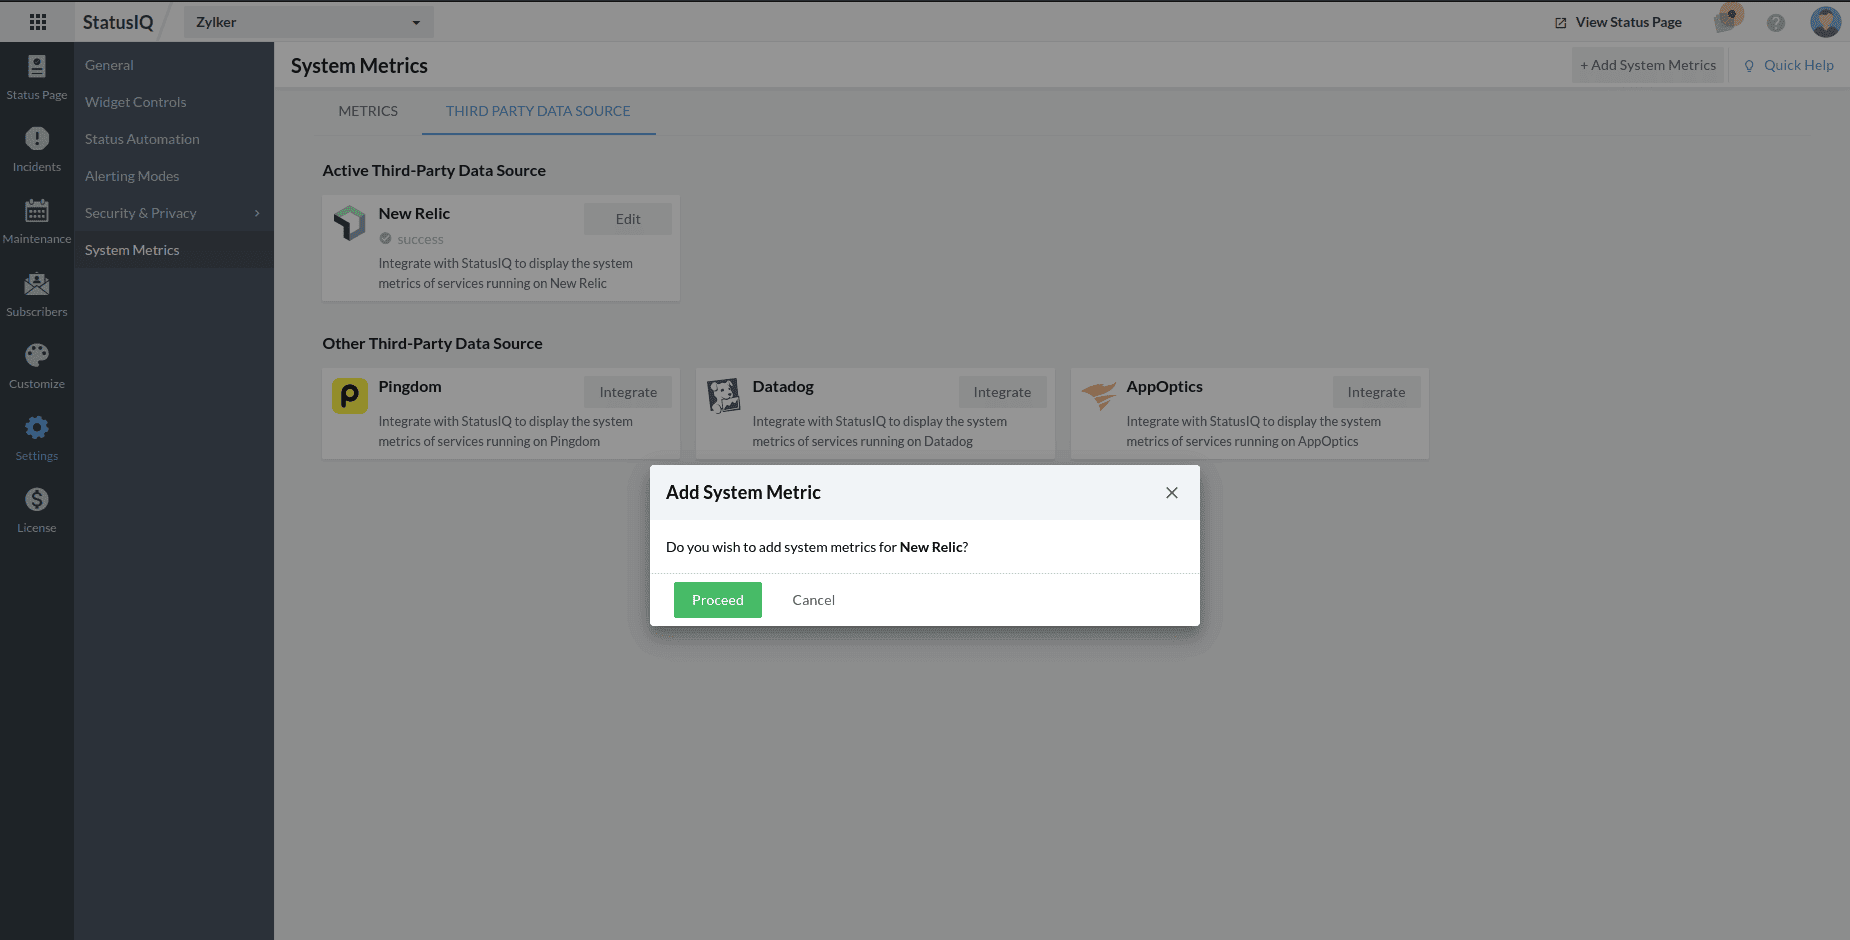
Task: Go to Status Page in sidebar
Action: click(37, 77)
